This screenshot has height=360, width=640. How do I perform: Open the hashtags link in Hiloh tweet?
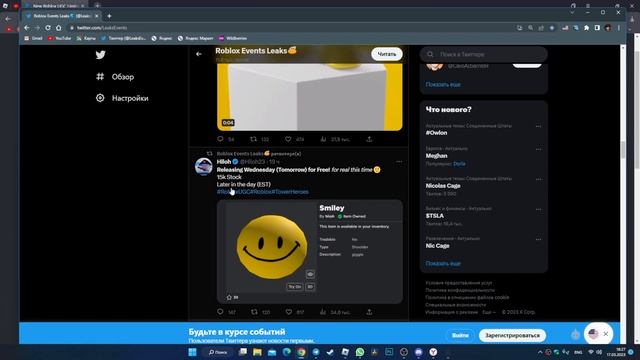pyautogui.click(x=262, y=192)
